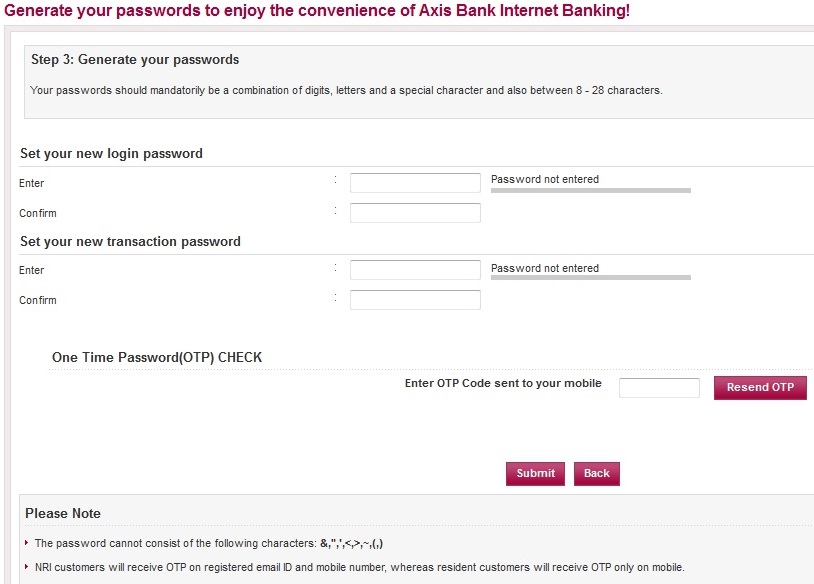Click the Resend OTP button
The height and width of the screenshot is (584, 814).
point(760,388)
